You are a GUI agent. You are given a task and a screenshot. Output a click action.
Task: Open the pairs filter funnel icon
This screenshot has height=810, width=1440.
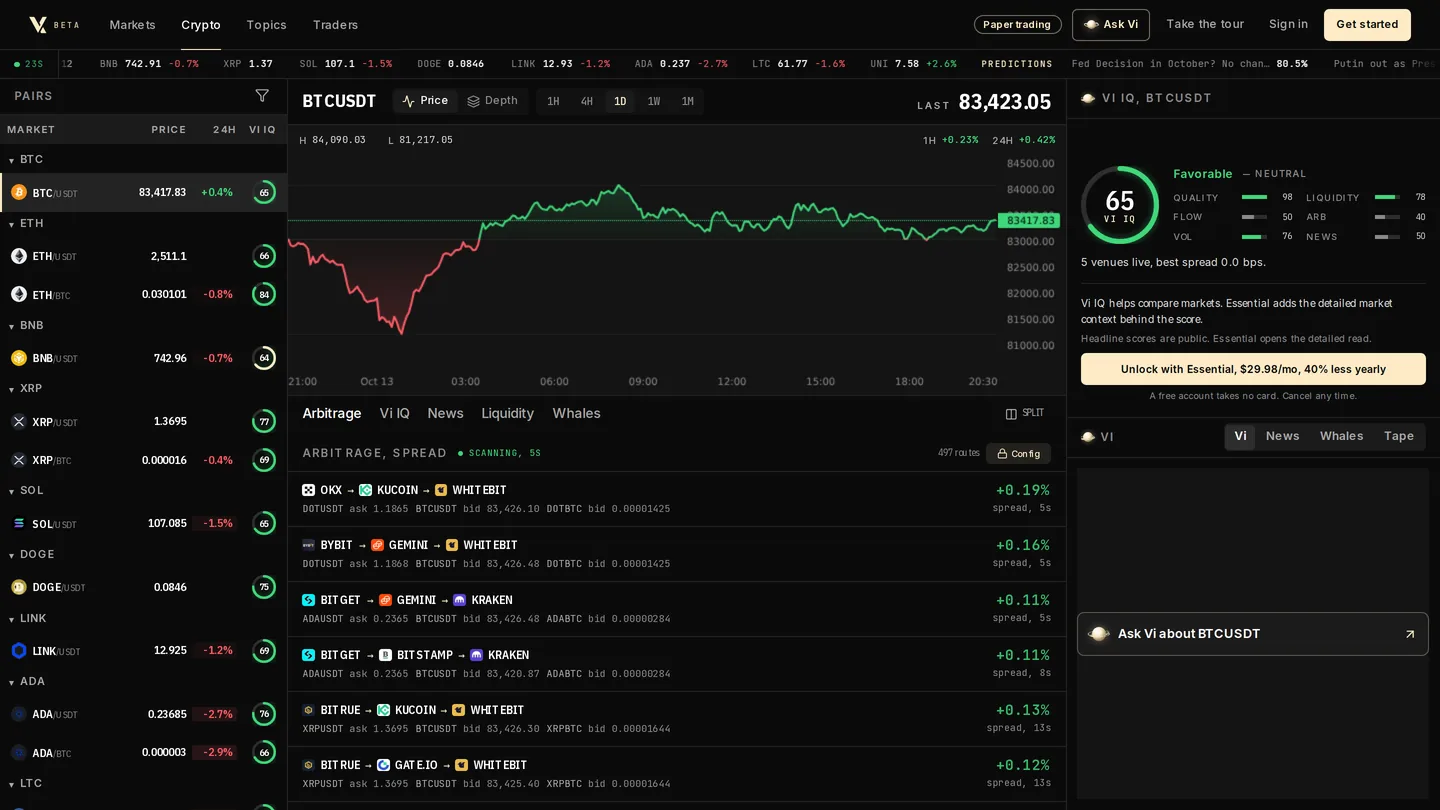click(x=262, y=96)
